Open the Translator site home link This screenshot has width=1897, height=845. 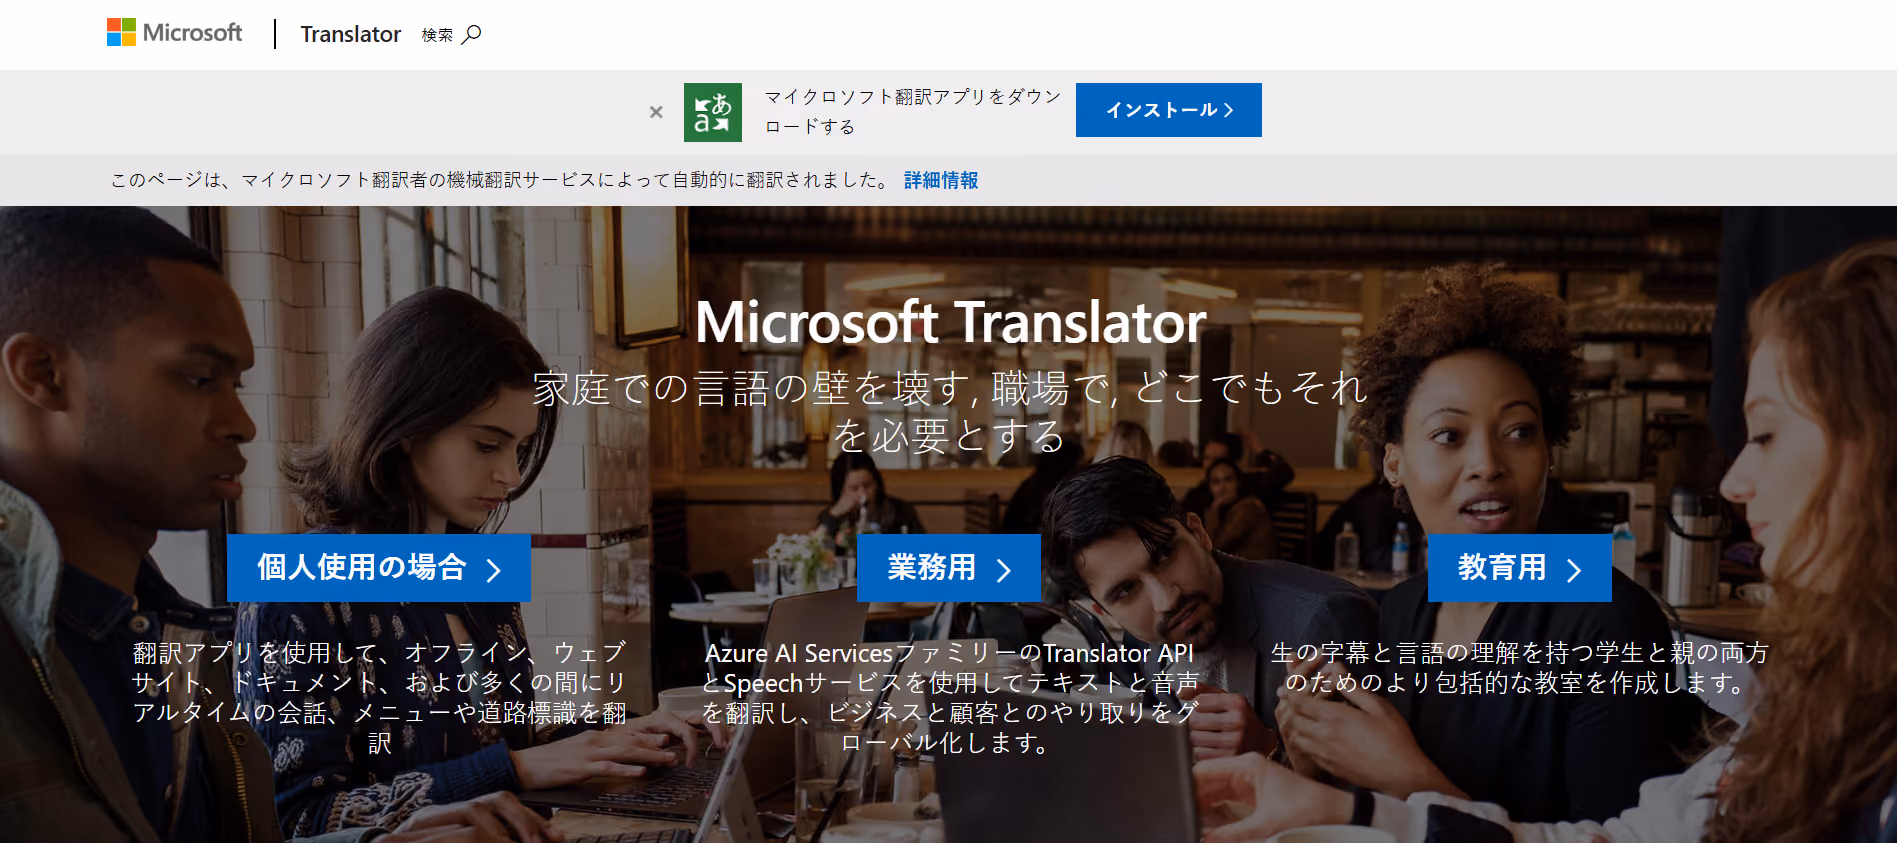point(350,34)
